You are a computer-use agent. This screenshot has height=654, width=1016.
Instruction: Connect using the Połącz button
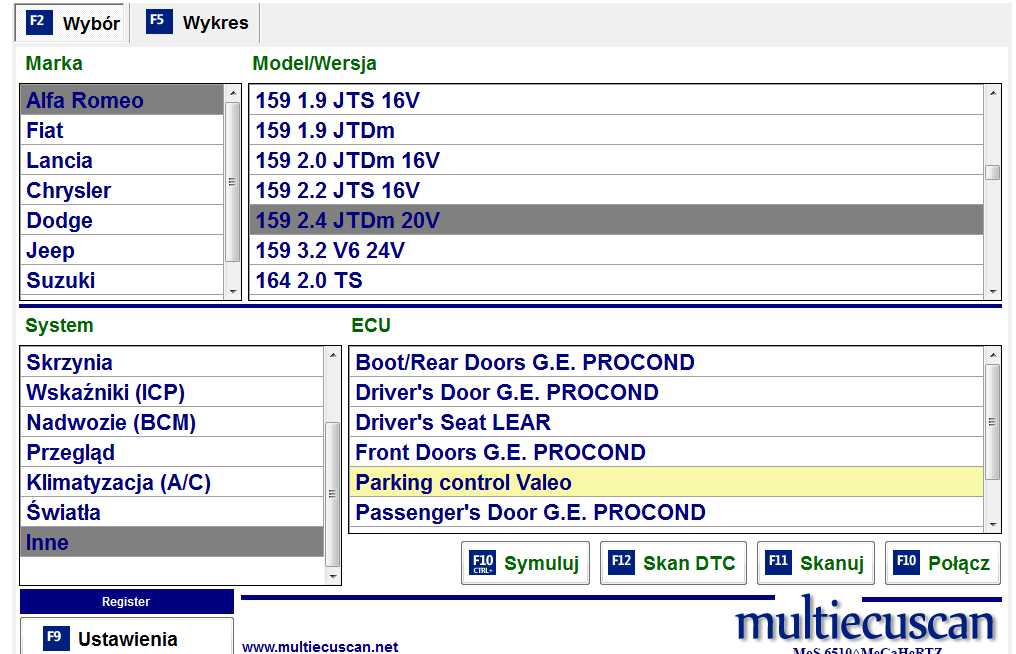[943, 563]
